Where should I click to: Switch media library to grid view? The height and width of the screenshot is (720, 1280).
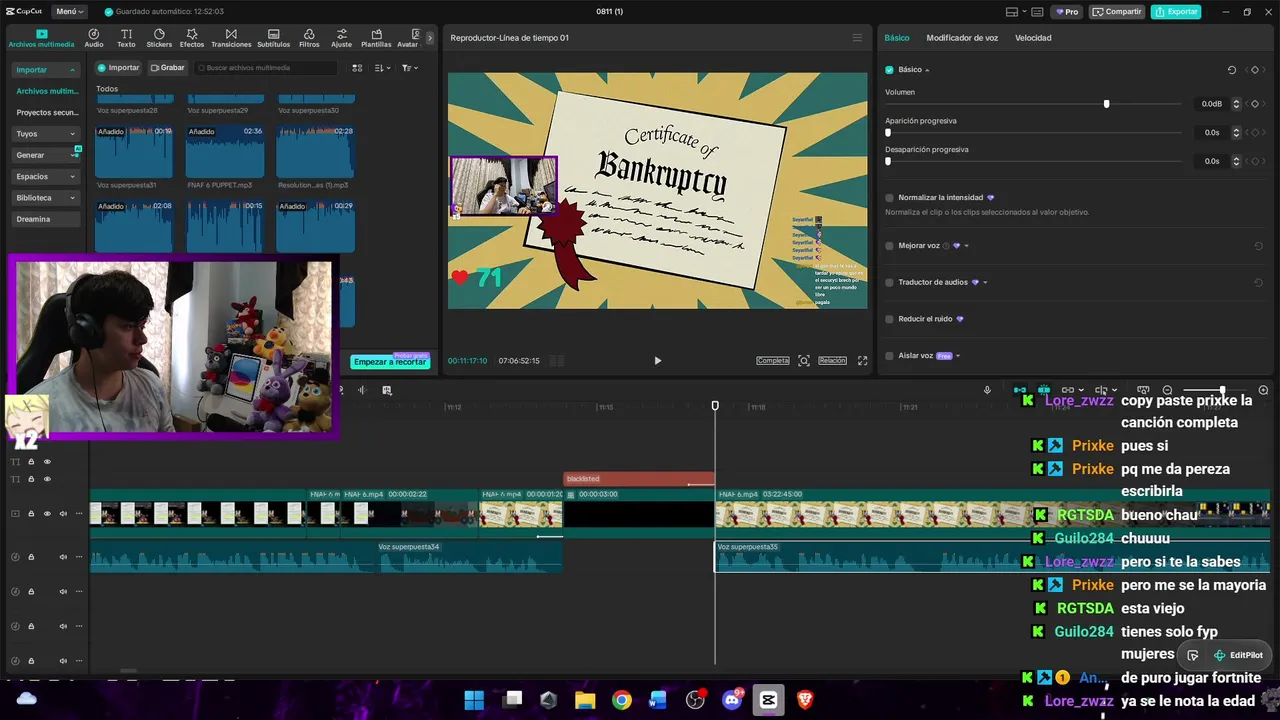(x=357, y=68)
